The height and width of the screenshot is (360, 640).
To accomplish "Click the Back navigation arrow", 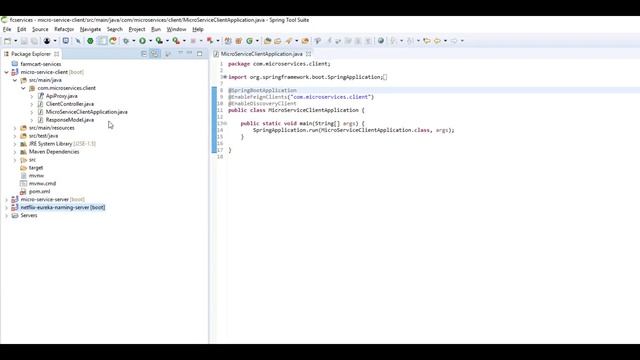I will click(437, 41).
